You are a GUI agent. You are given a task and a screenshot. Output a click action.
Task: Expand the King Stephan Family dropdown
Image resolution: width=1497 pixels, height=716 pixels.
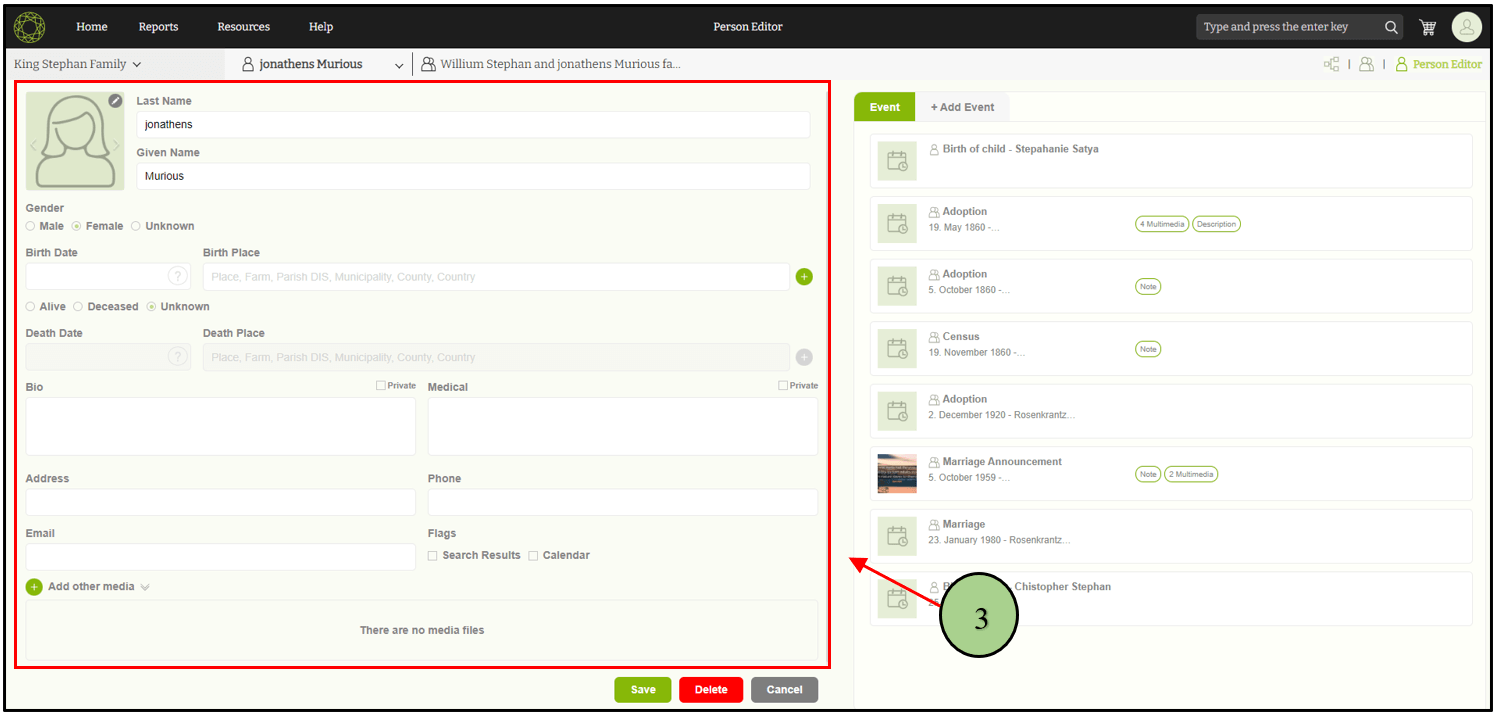pyautogui.click(x=78, y=64)
